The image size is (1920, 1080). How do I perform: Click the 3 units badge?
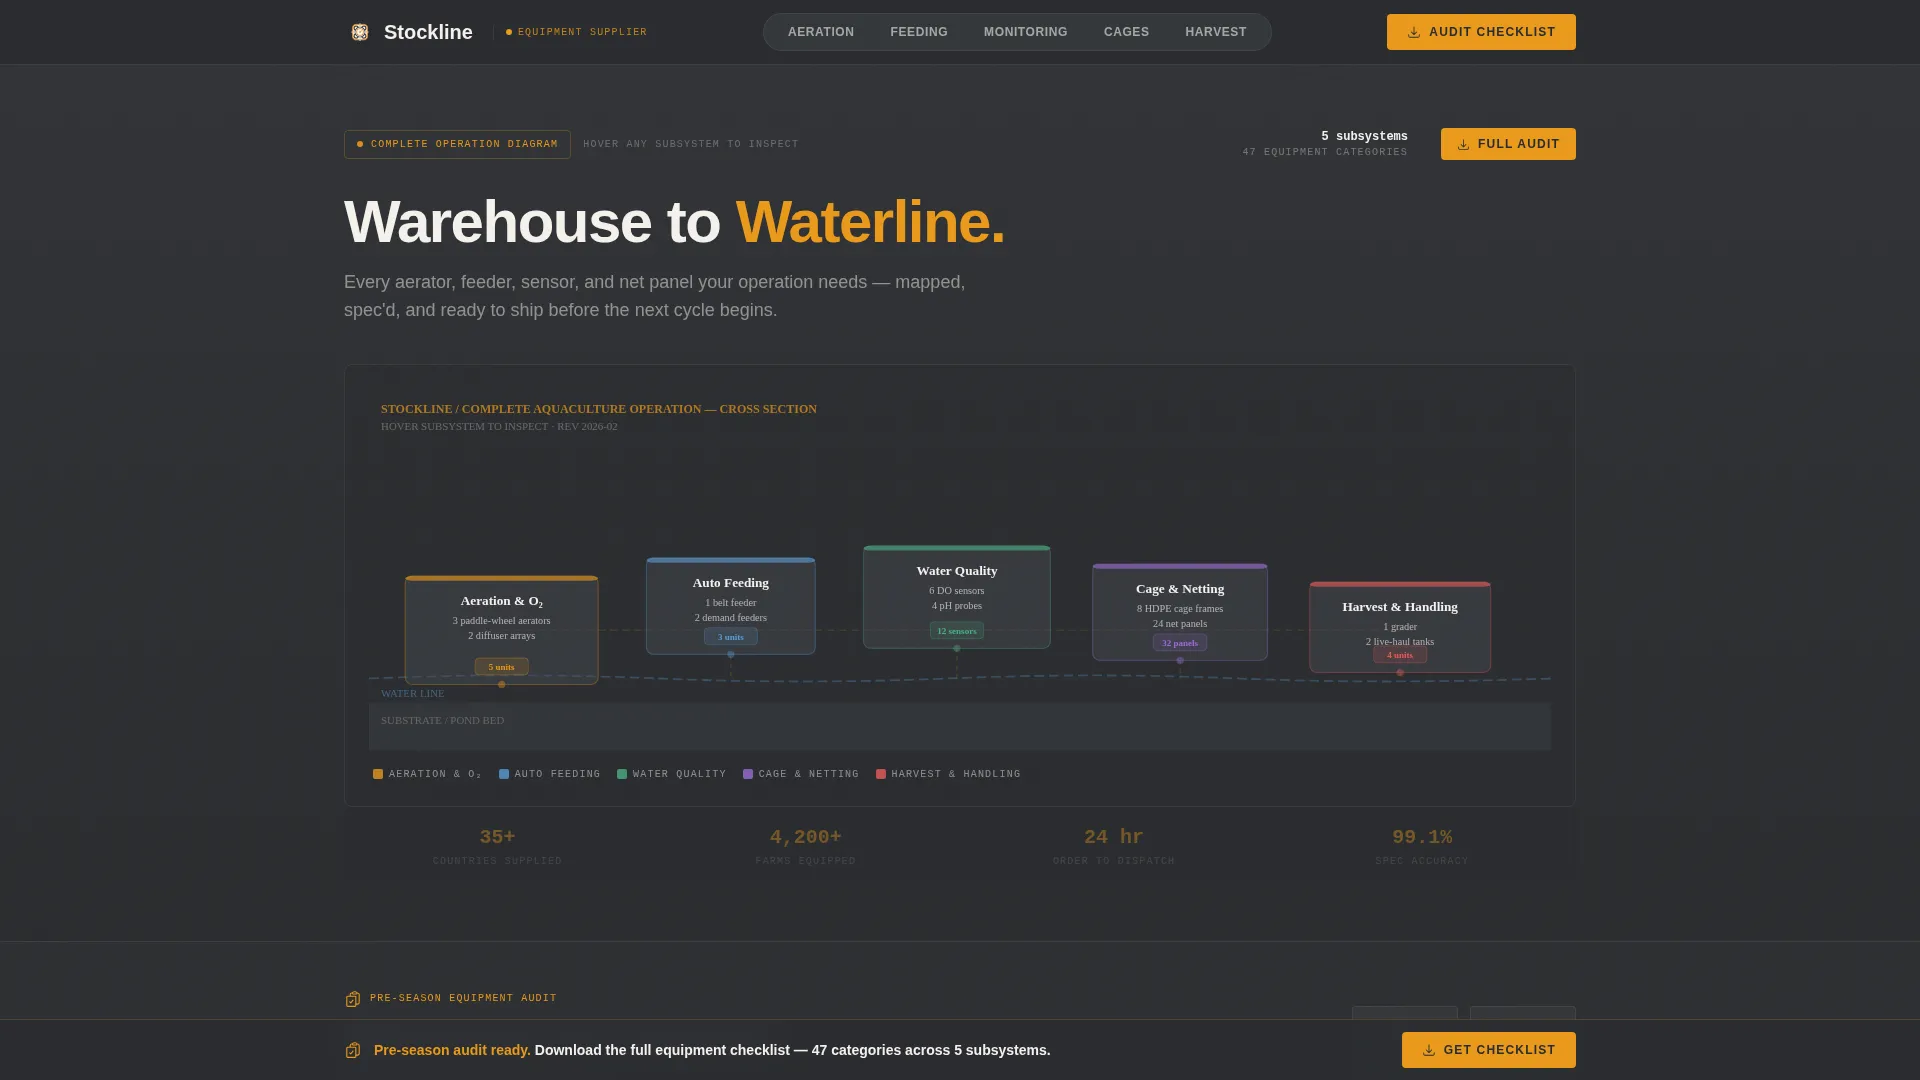pos(731,637)
